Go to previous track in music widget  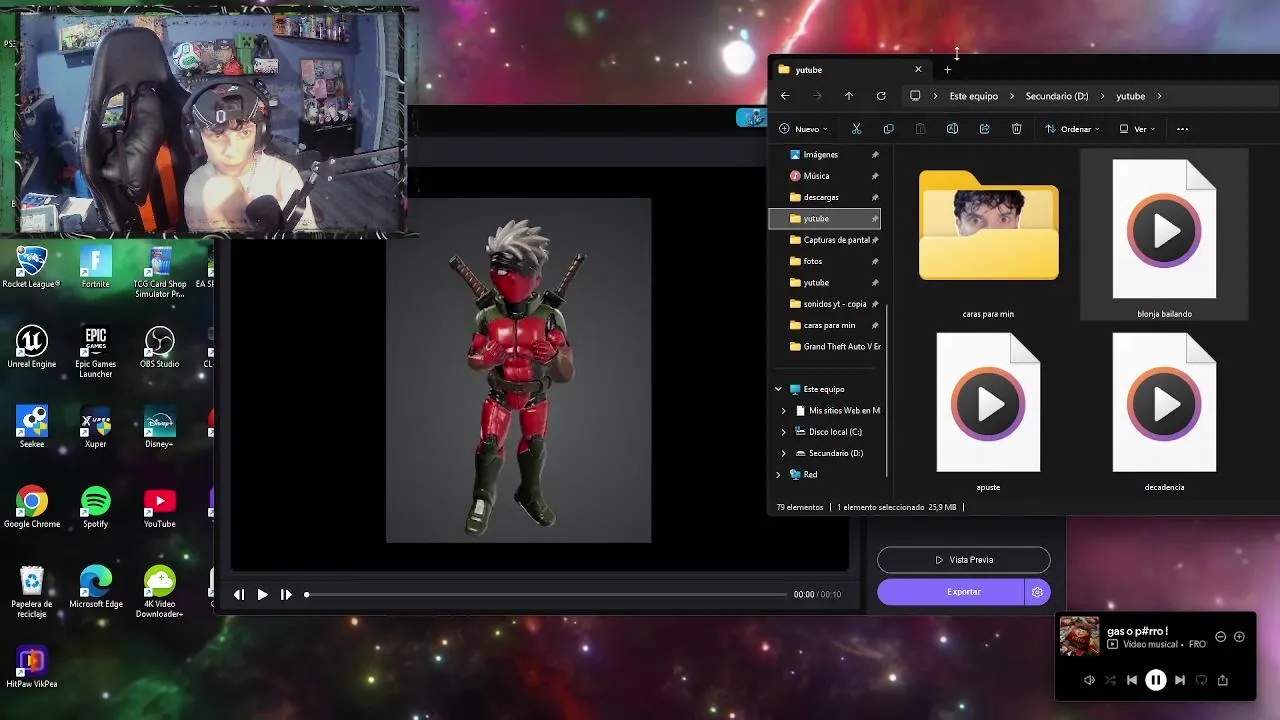click(x=1132, y=680)
